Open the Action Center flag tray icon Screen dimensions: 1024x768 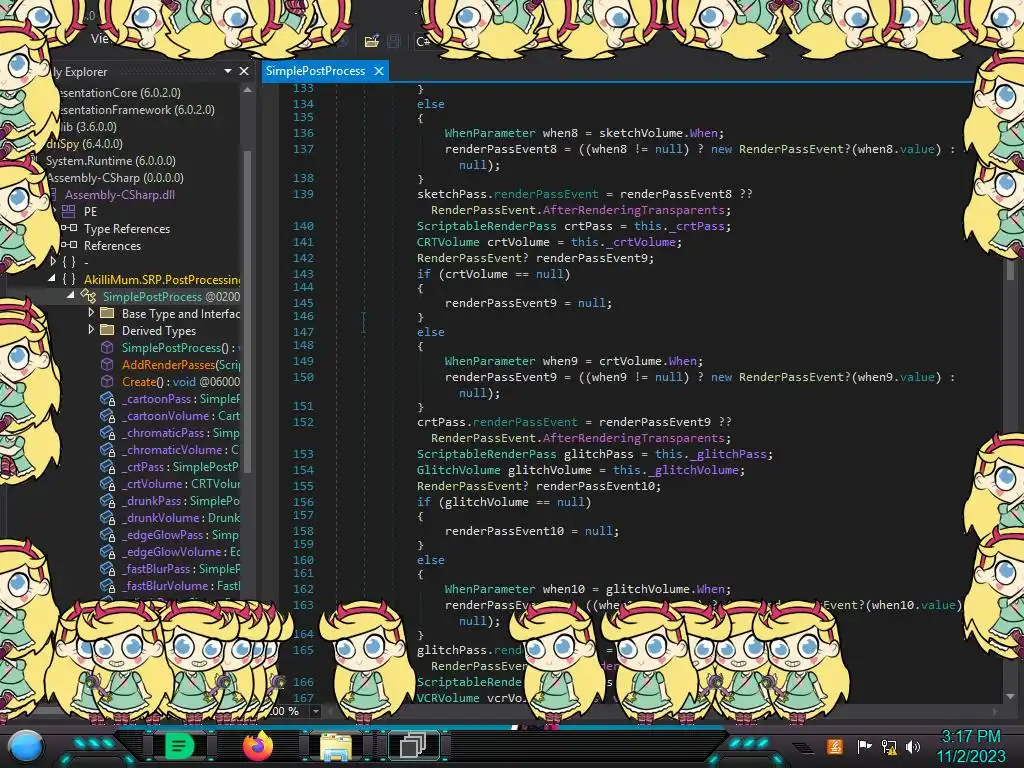(x=864, y=746)
